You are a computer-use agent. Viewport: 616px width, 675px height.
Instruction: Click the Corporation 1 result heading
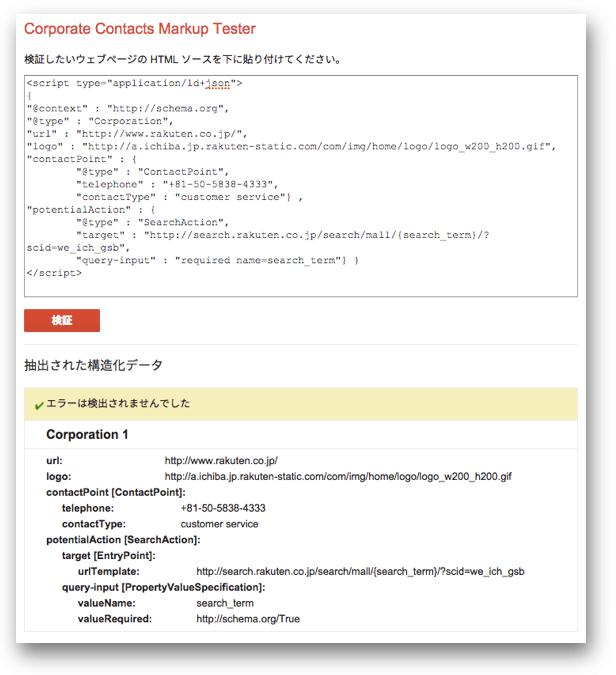[x=87, y=434]
